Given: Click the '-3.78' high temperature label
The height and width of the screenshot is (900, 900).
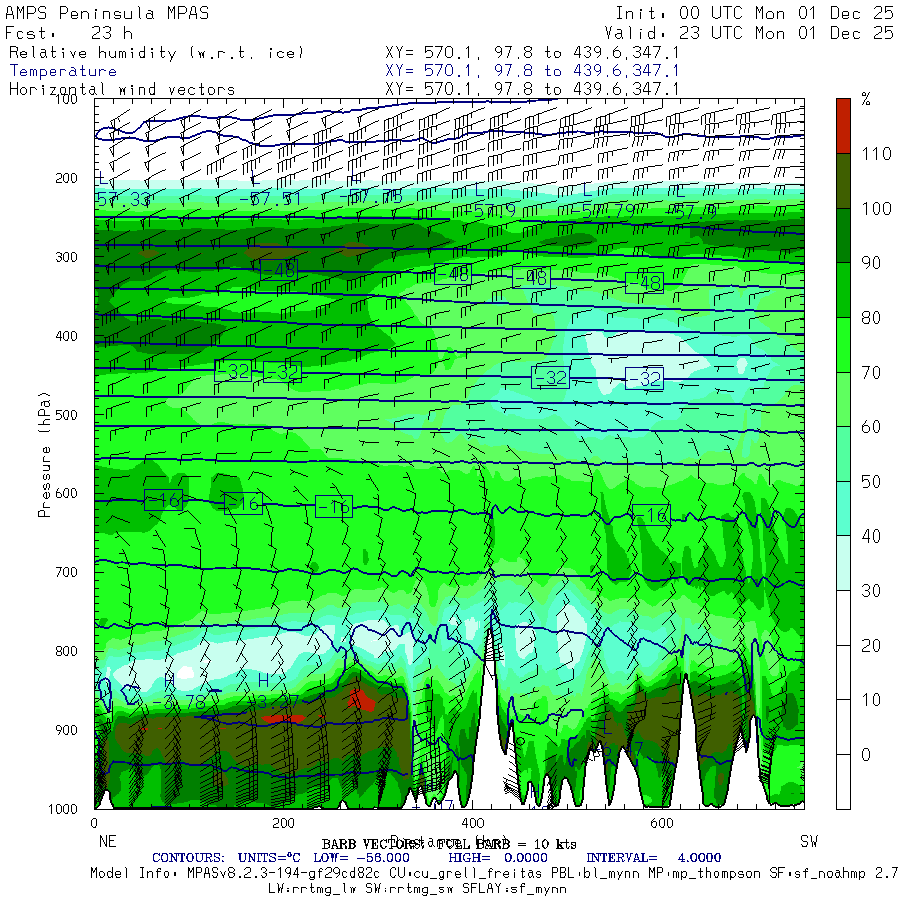Looking at the screenshot, I should (178, 702).
